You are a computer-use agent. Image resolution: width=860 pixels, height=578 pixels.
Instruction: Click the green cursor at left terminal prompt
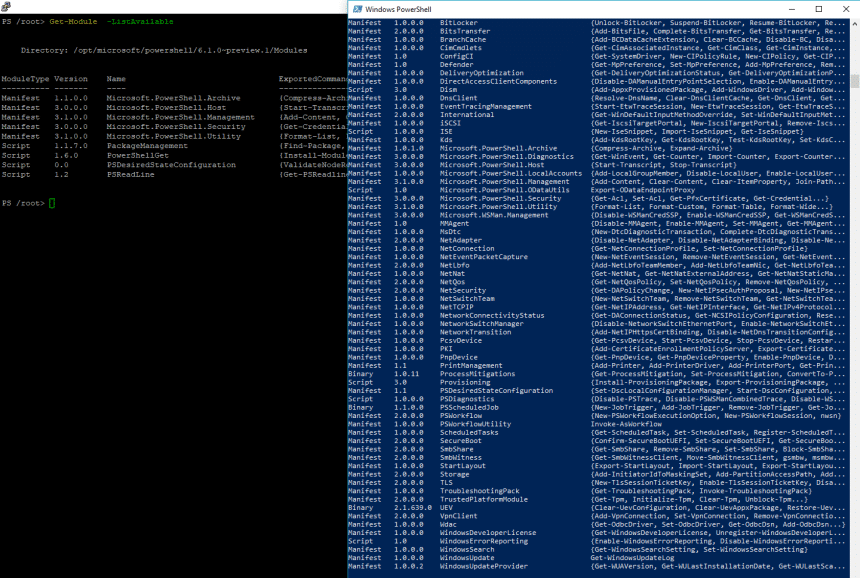click(x=52, y=203)
